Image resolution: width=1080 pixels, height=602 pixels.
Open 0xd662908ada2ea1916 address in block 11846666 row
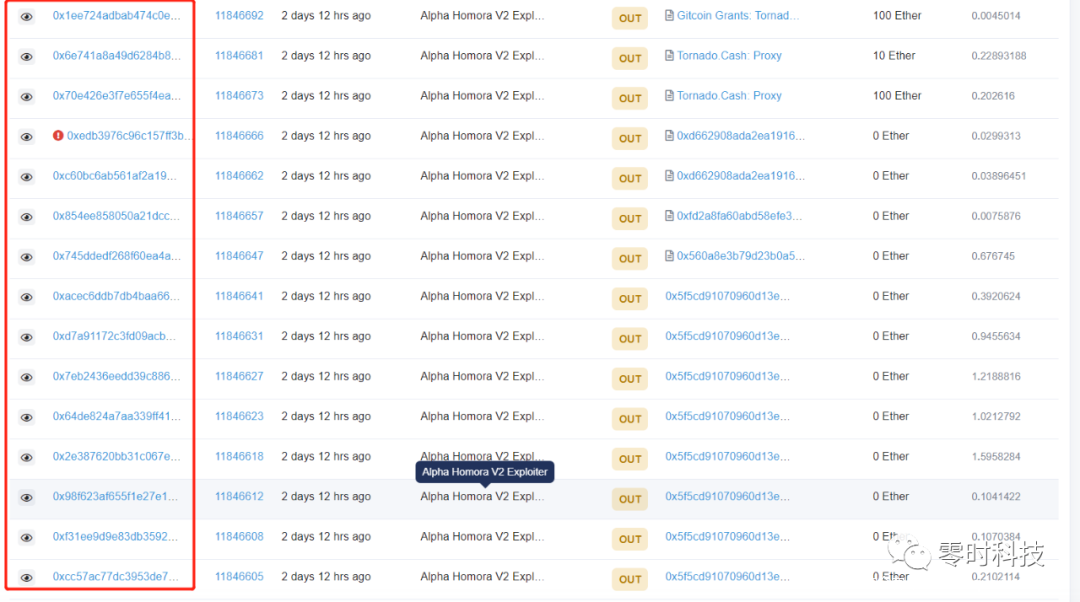pyautogui.click(x=740, y=136)
